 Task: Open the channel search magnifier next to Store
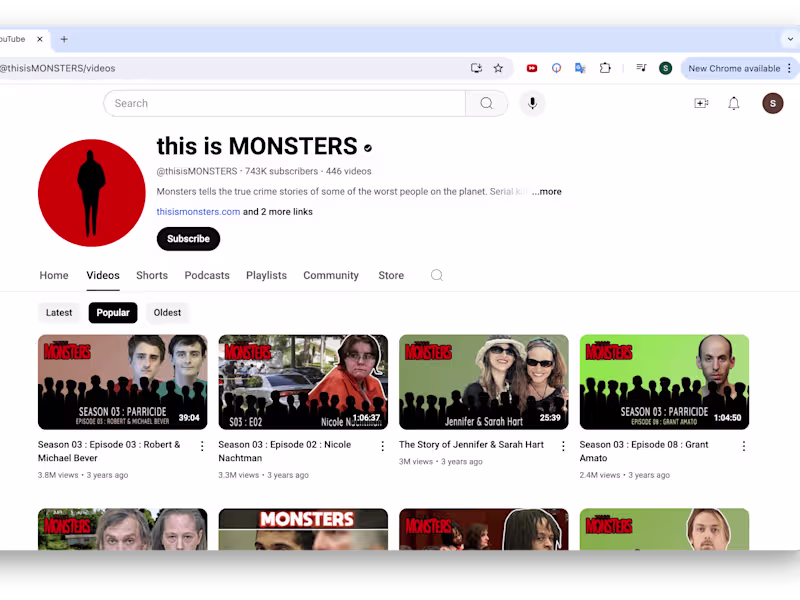click(x=436, y=275)
